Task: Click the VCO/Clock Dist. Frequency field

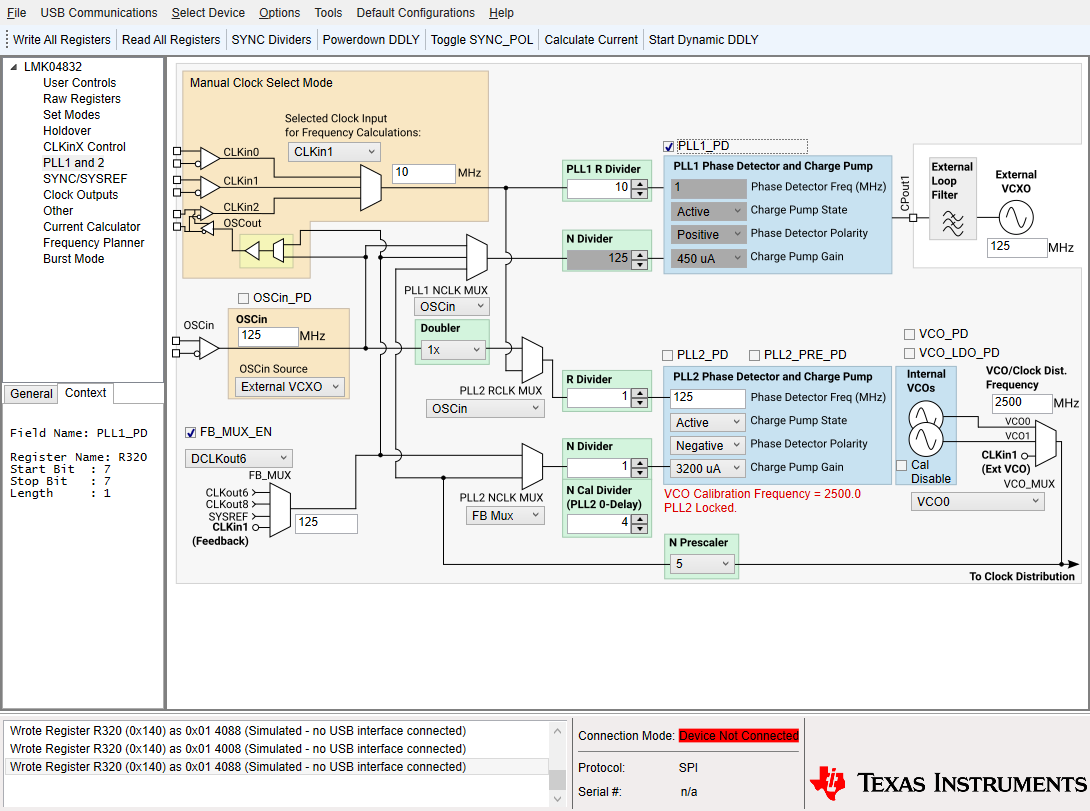Action: 1021,403
